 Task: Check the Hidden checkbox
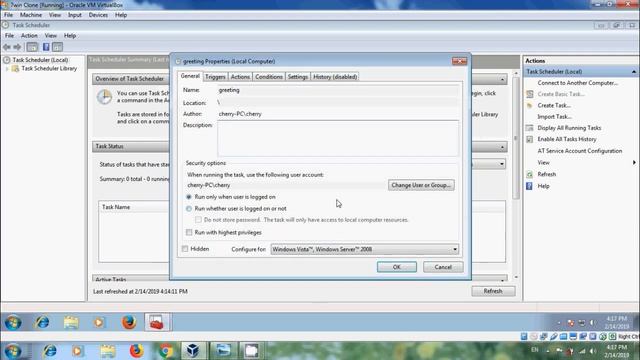pos(185,249)
